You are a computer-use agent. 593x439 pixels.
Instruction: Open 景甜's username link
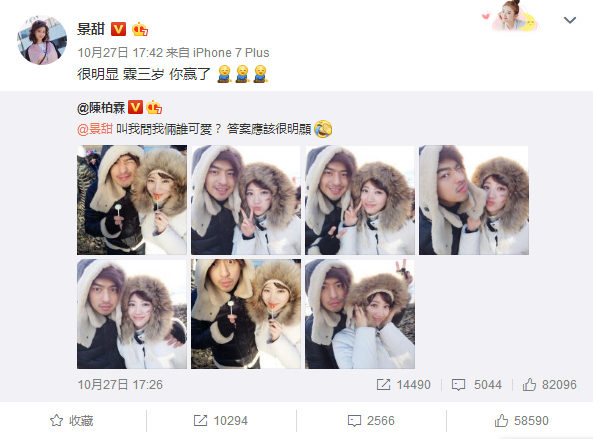pyautogui.click(x=91, y=29)
